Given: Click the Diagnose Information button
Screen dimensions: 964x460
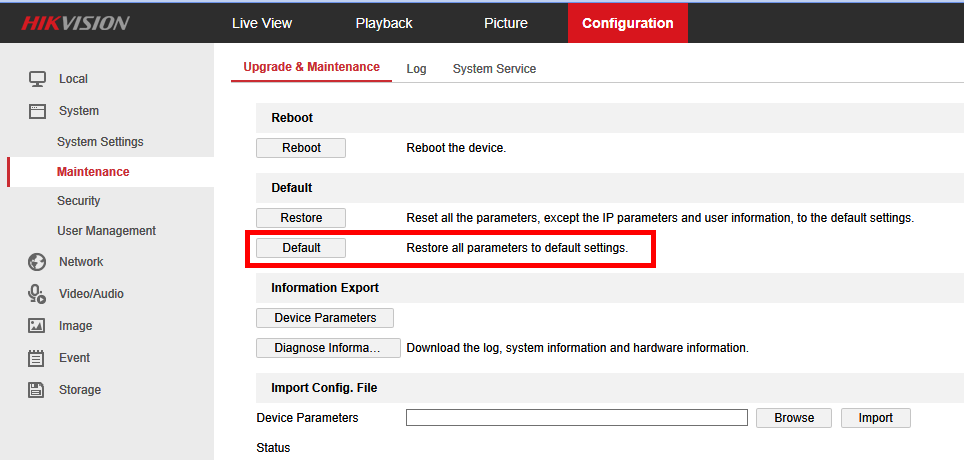Looking at the screenshot, I should tap(328, 348).
